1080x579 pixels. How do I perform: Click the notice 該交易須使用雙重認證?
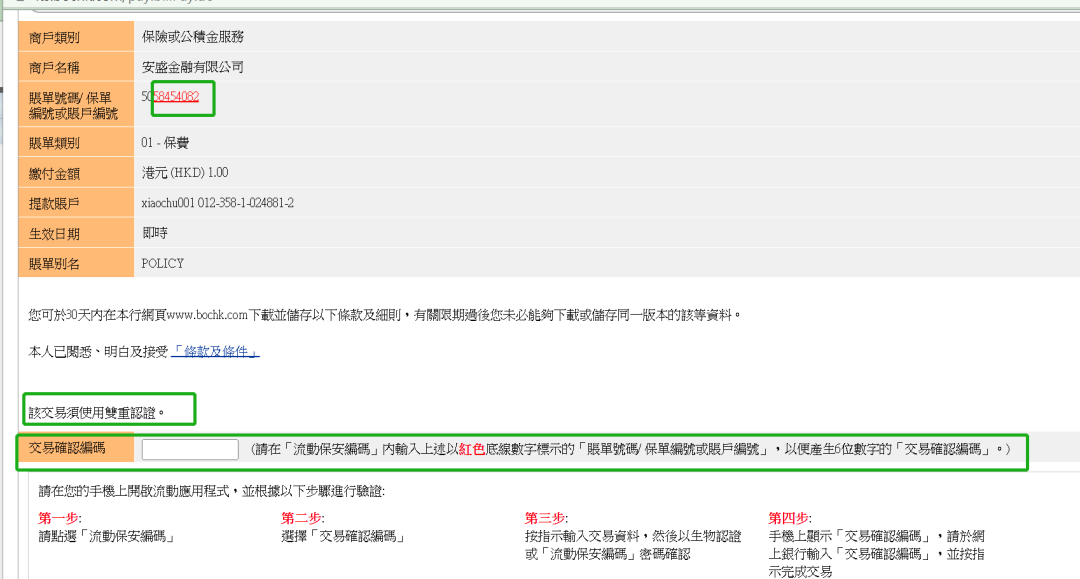tap(96, 412)
